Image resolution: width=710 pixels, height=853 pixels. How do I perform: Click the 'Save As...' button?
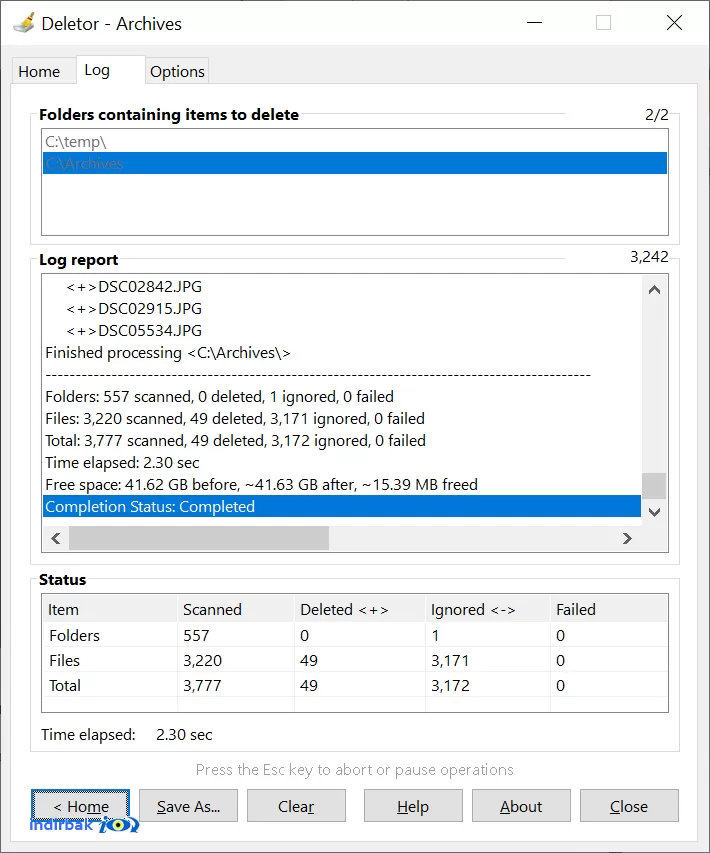pyautogui.click(x=188, y=806)
